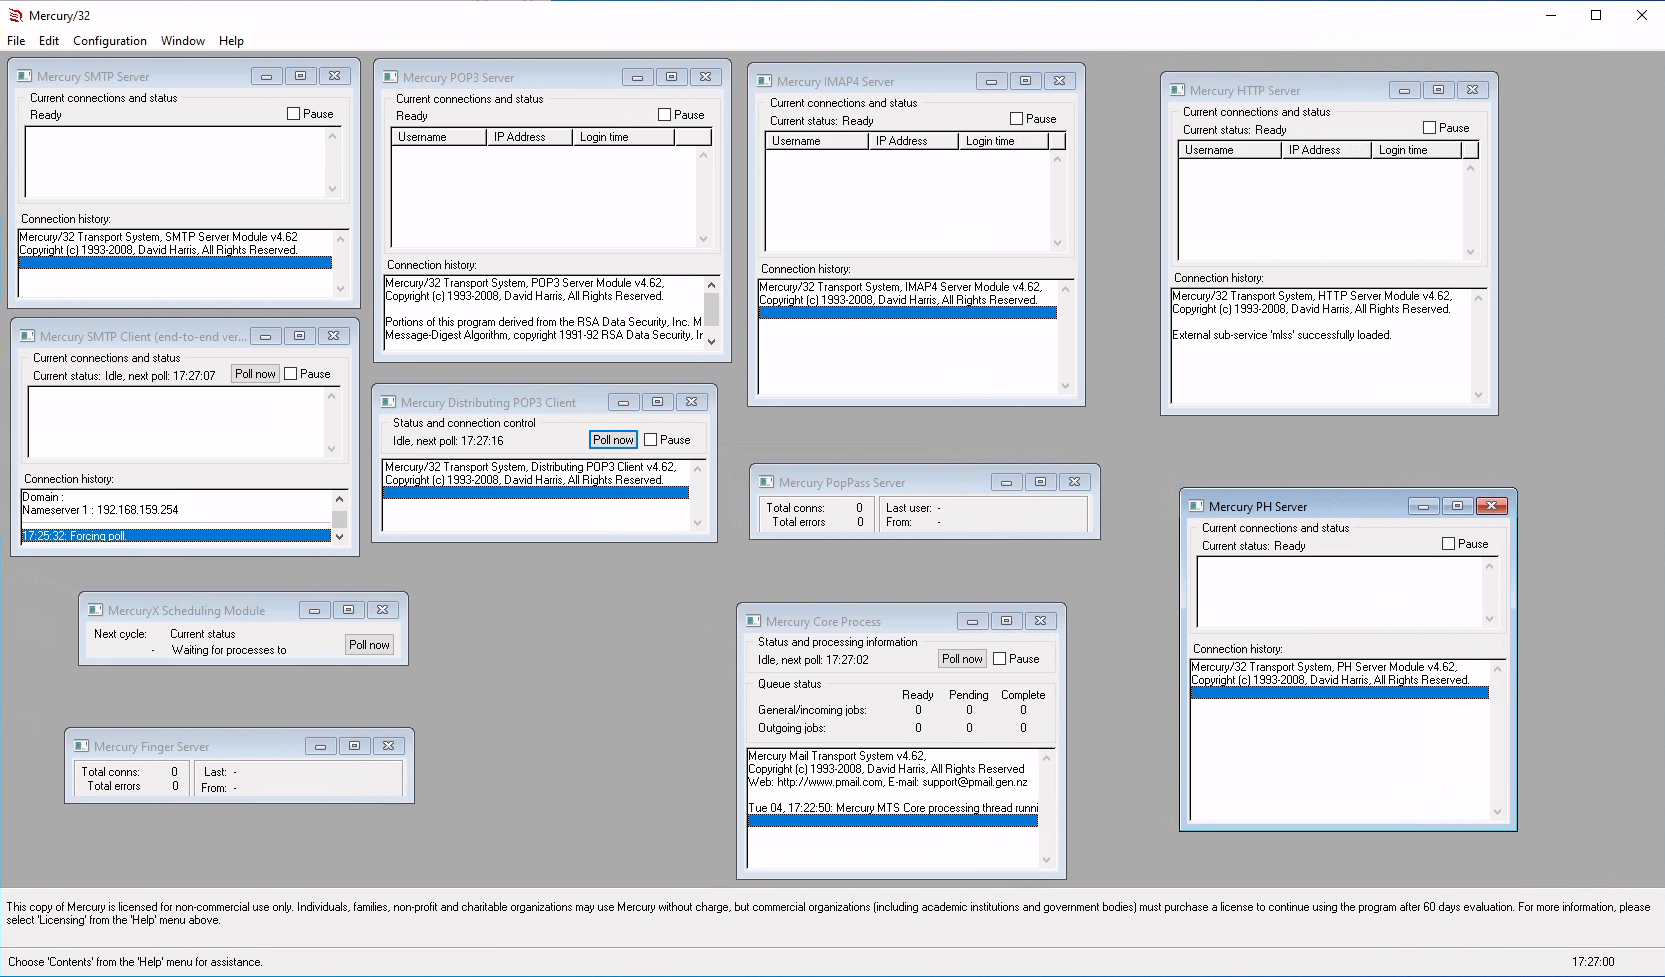Minimize the MercuryX Scheduling Module window

coord(314,610)
